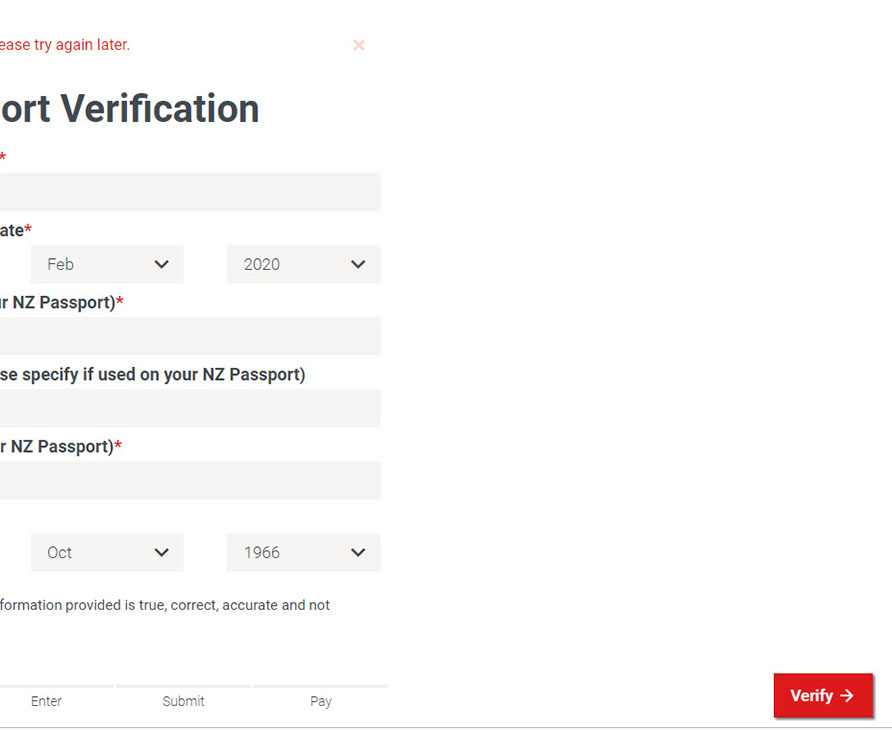Viewport: 892px width, 731px height.
Task: Expand the 1966 year dropdown
Action: point(303,552)
